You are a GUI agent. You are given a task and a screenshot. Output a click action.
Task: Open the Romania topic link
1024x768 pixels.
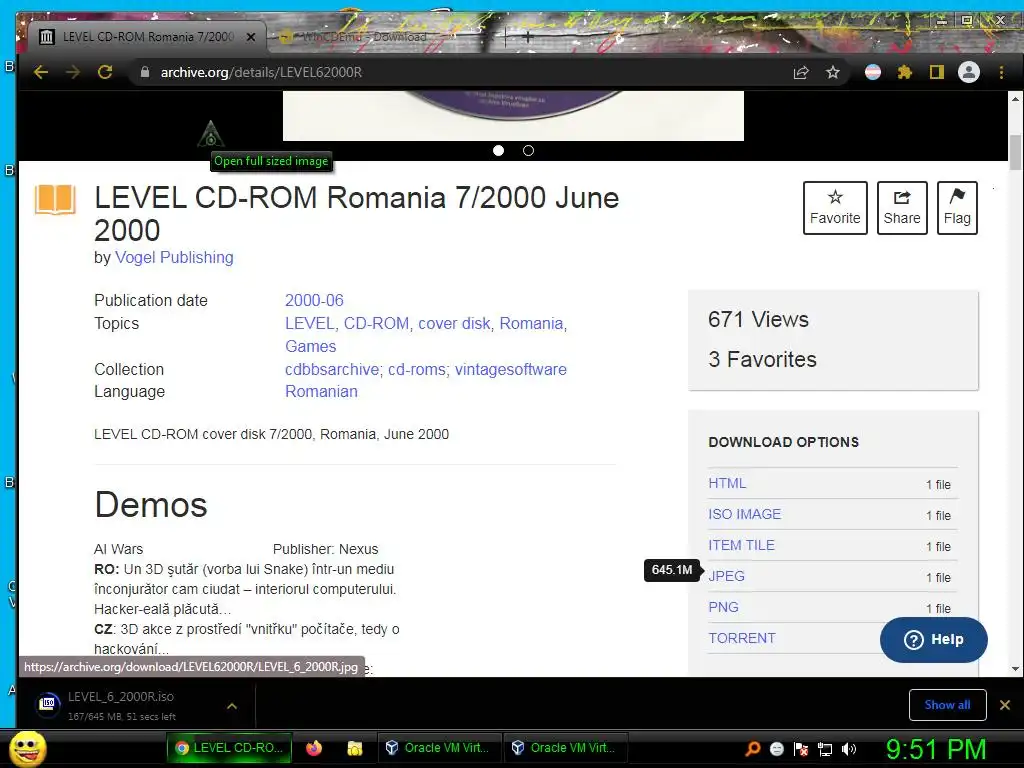click(532, 323)
